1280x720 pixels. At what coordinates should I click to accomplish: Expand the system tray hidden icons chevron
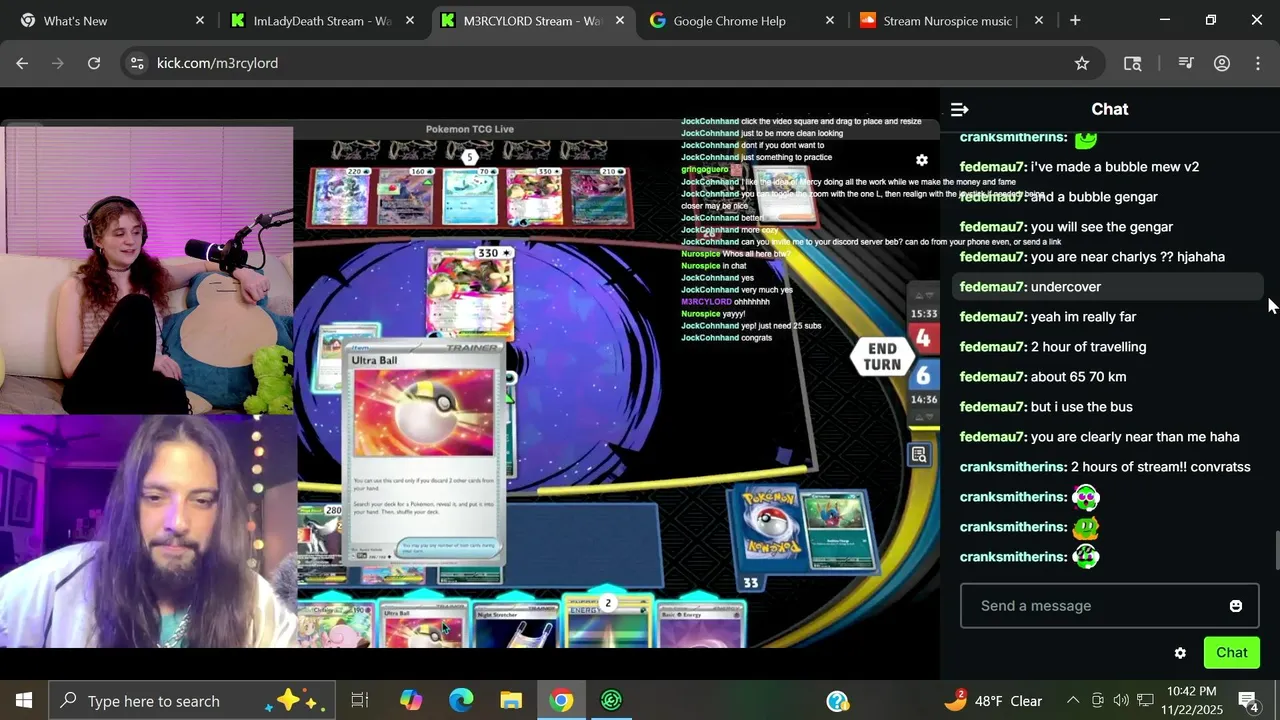click(1073, 701)
